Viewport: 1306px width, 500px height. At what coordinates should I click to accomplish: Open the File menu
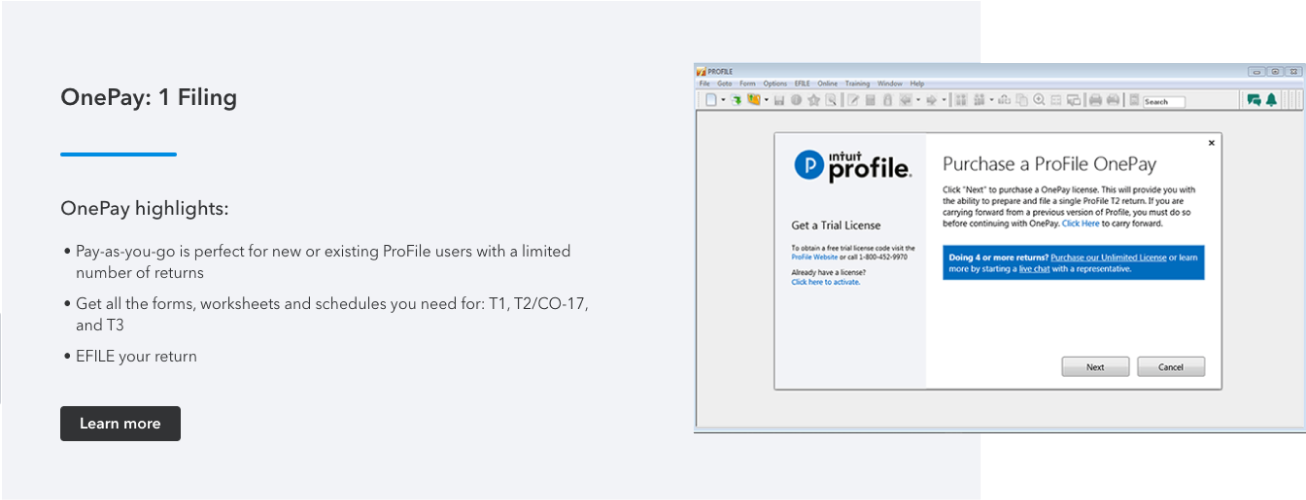[x=704, y=83]
